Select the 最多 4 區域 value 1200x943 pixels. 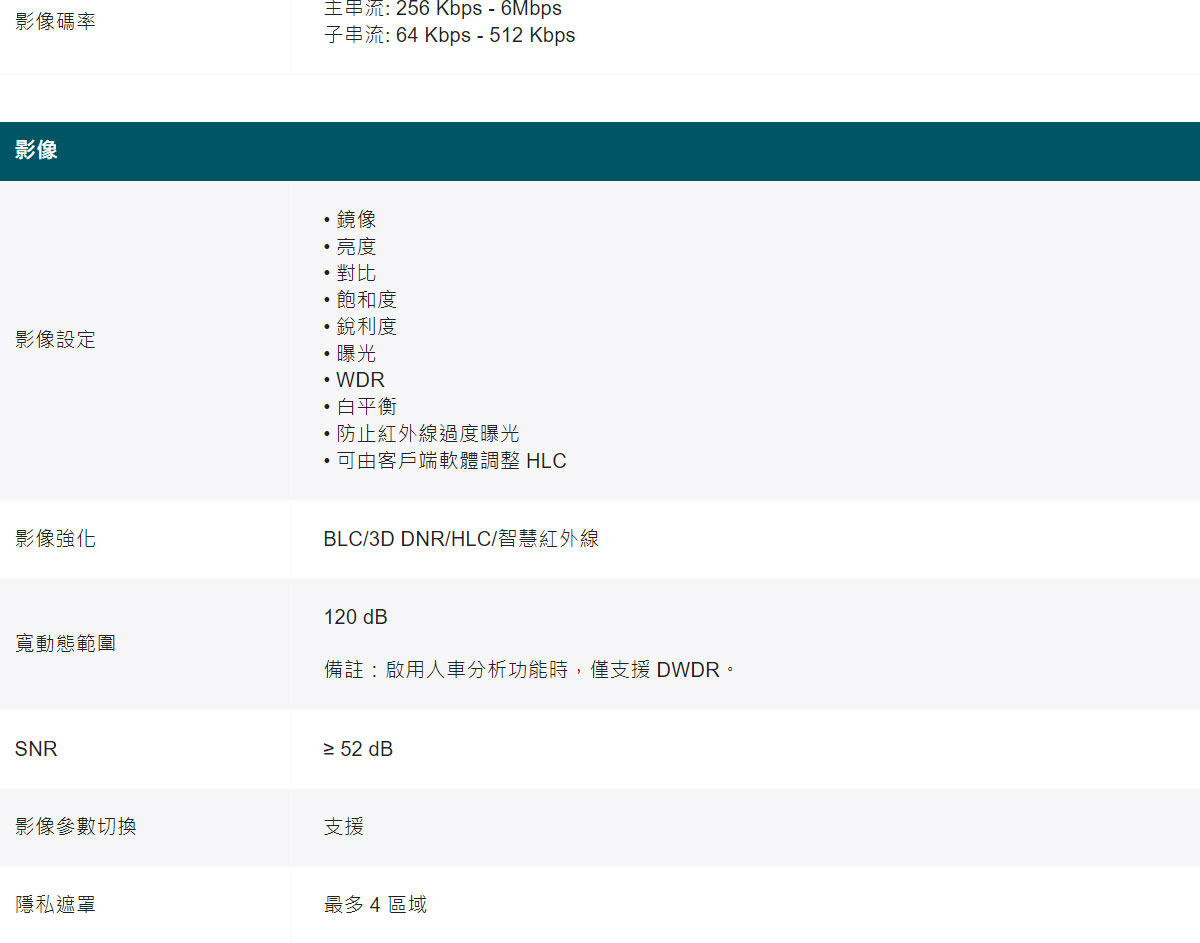375,905
